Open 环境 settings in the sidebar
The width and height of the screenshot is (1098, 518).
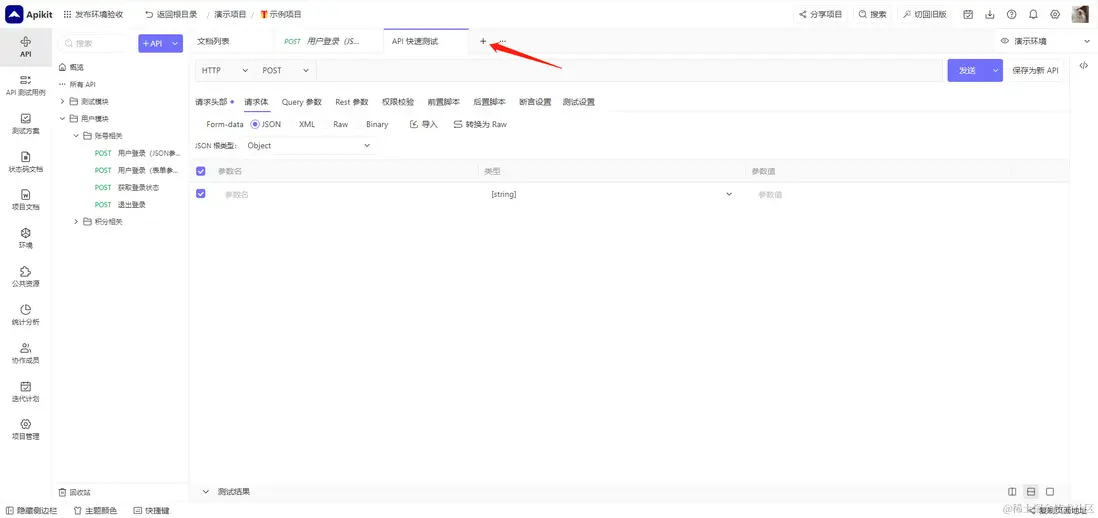pos(25,238)
